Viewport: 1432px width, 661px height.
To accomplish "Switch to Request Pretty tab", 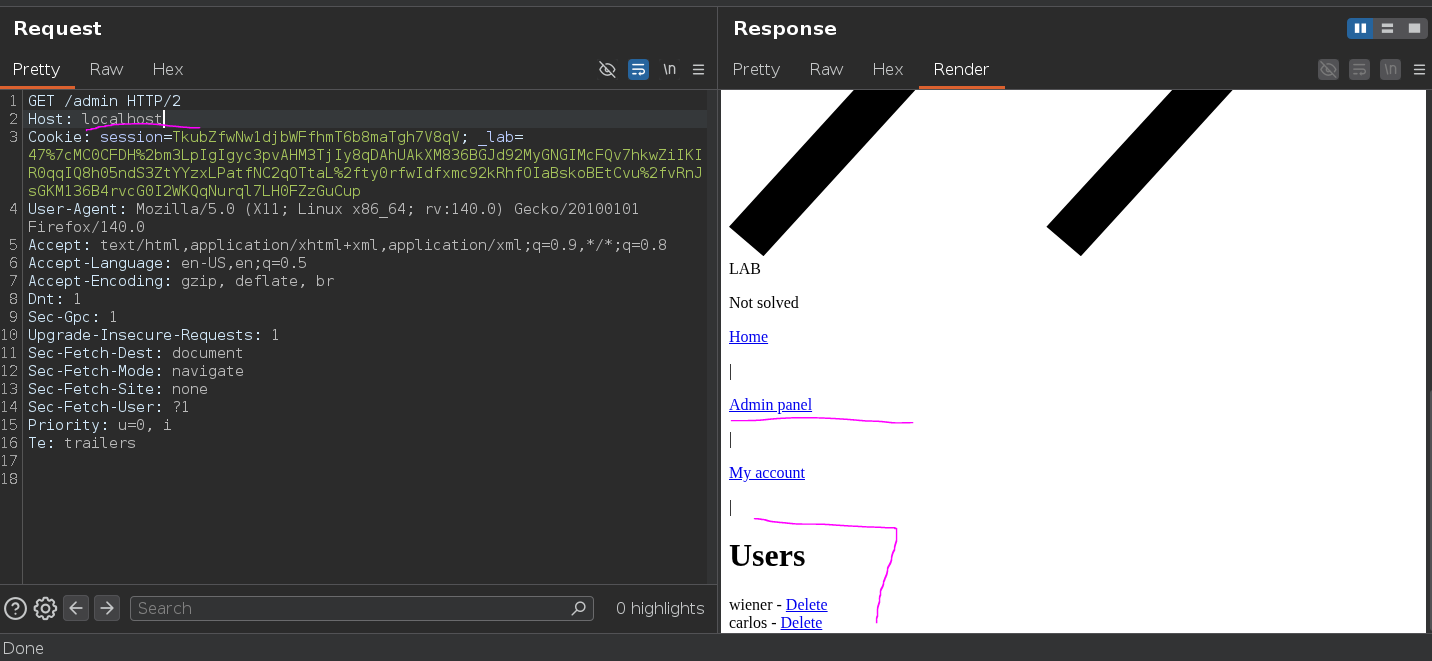I will point(36,69).
